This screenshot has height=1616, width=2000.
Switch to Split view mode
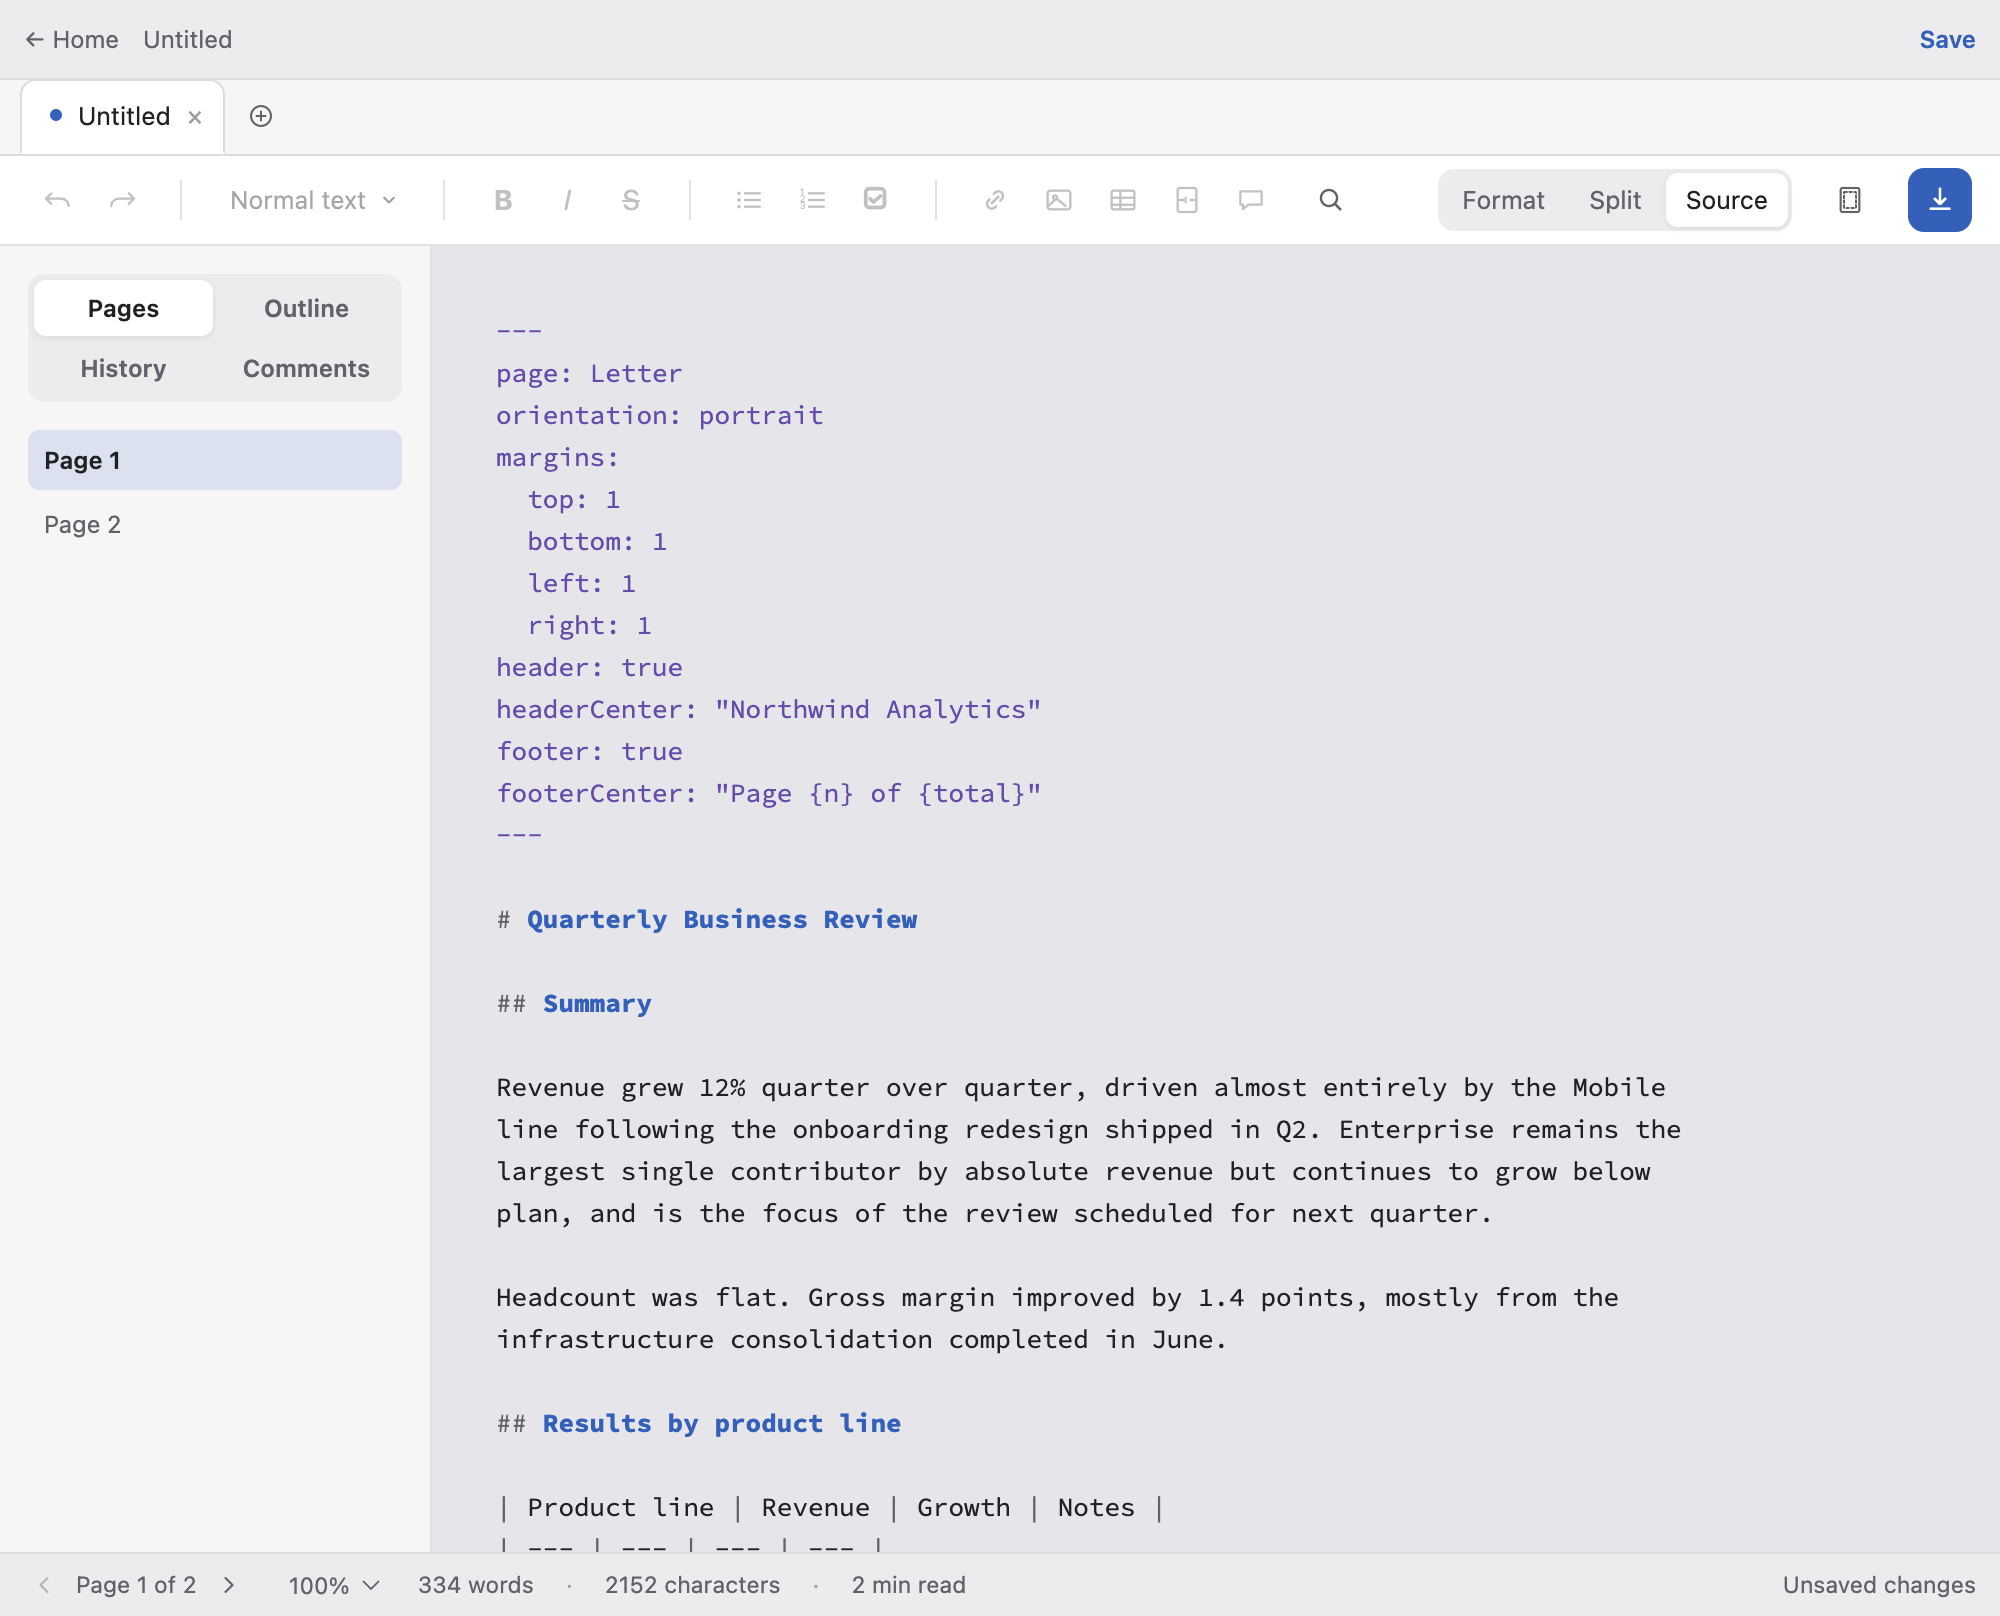(x=1615, y=200)
